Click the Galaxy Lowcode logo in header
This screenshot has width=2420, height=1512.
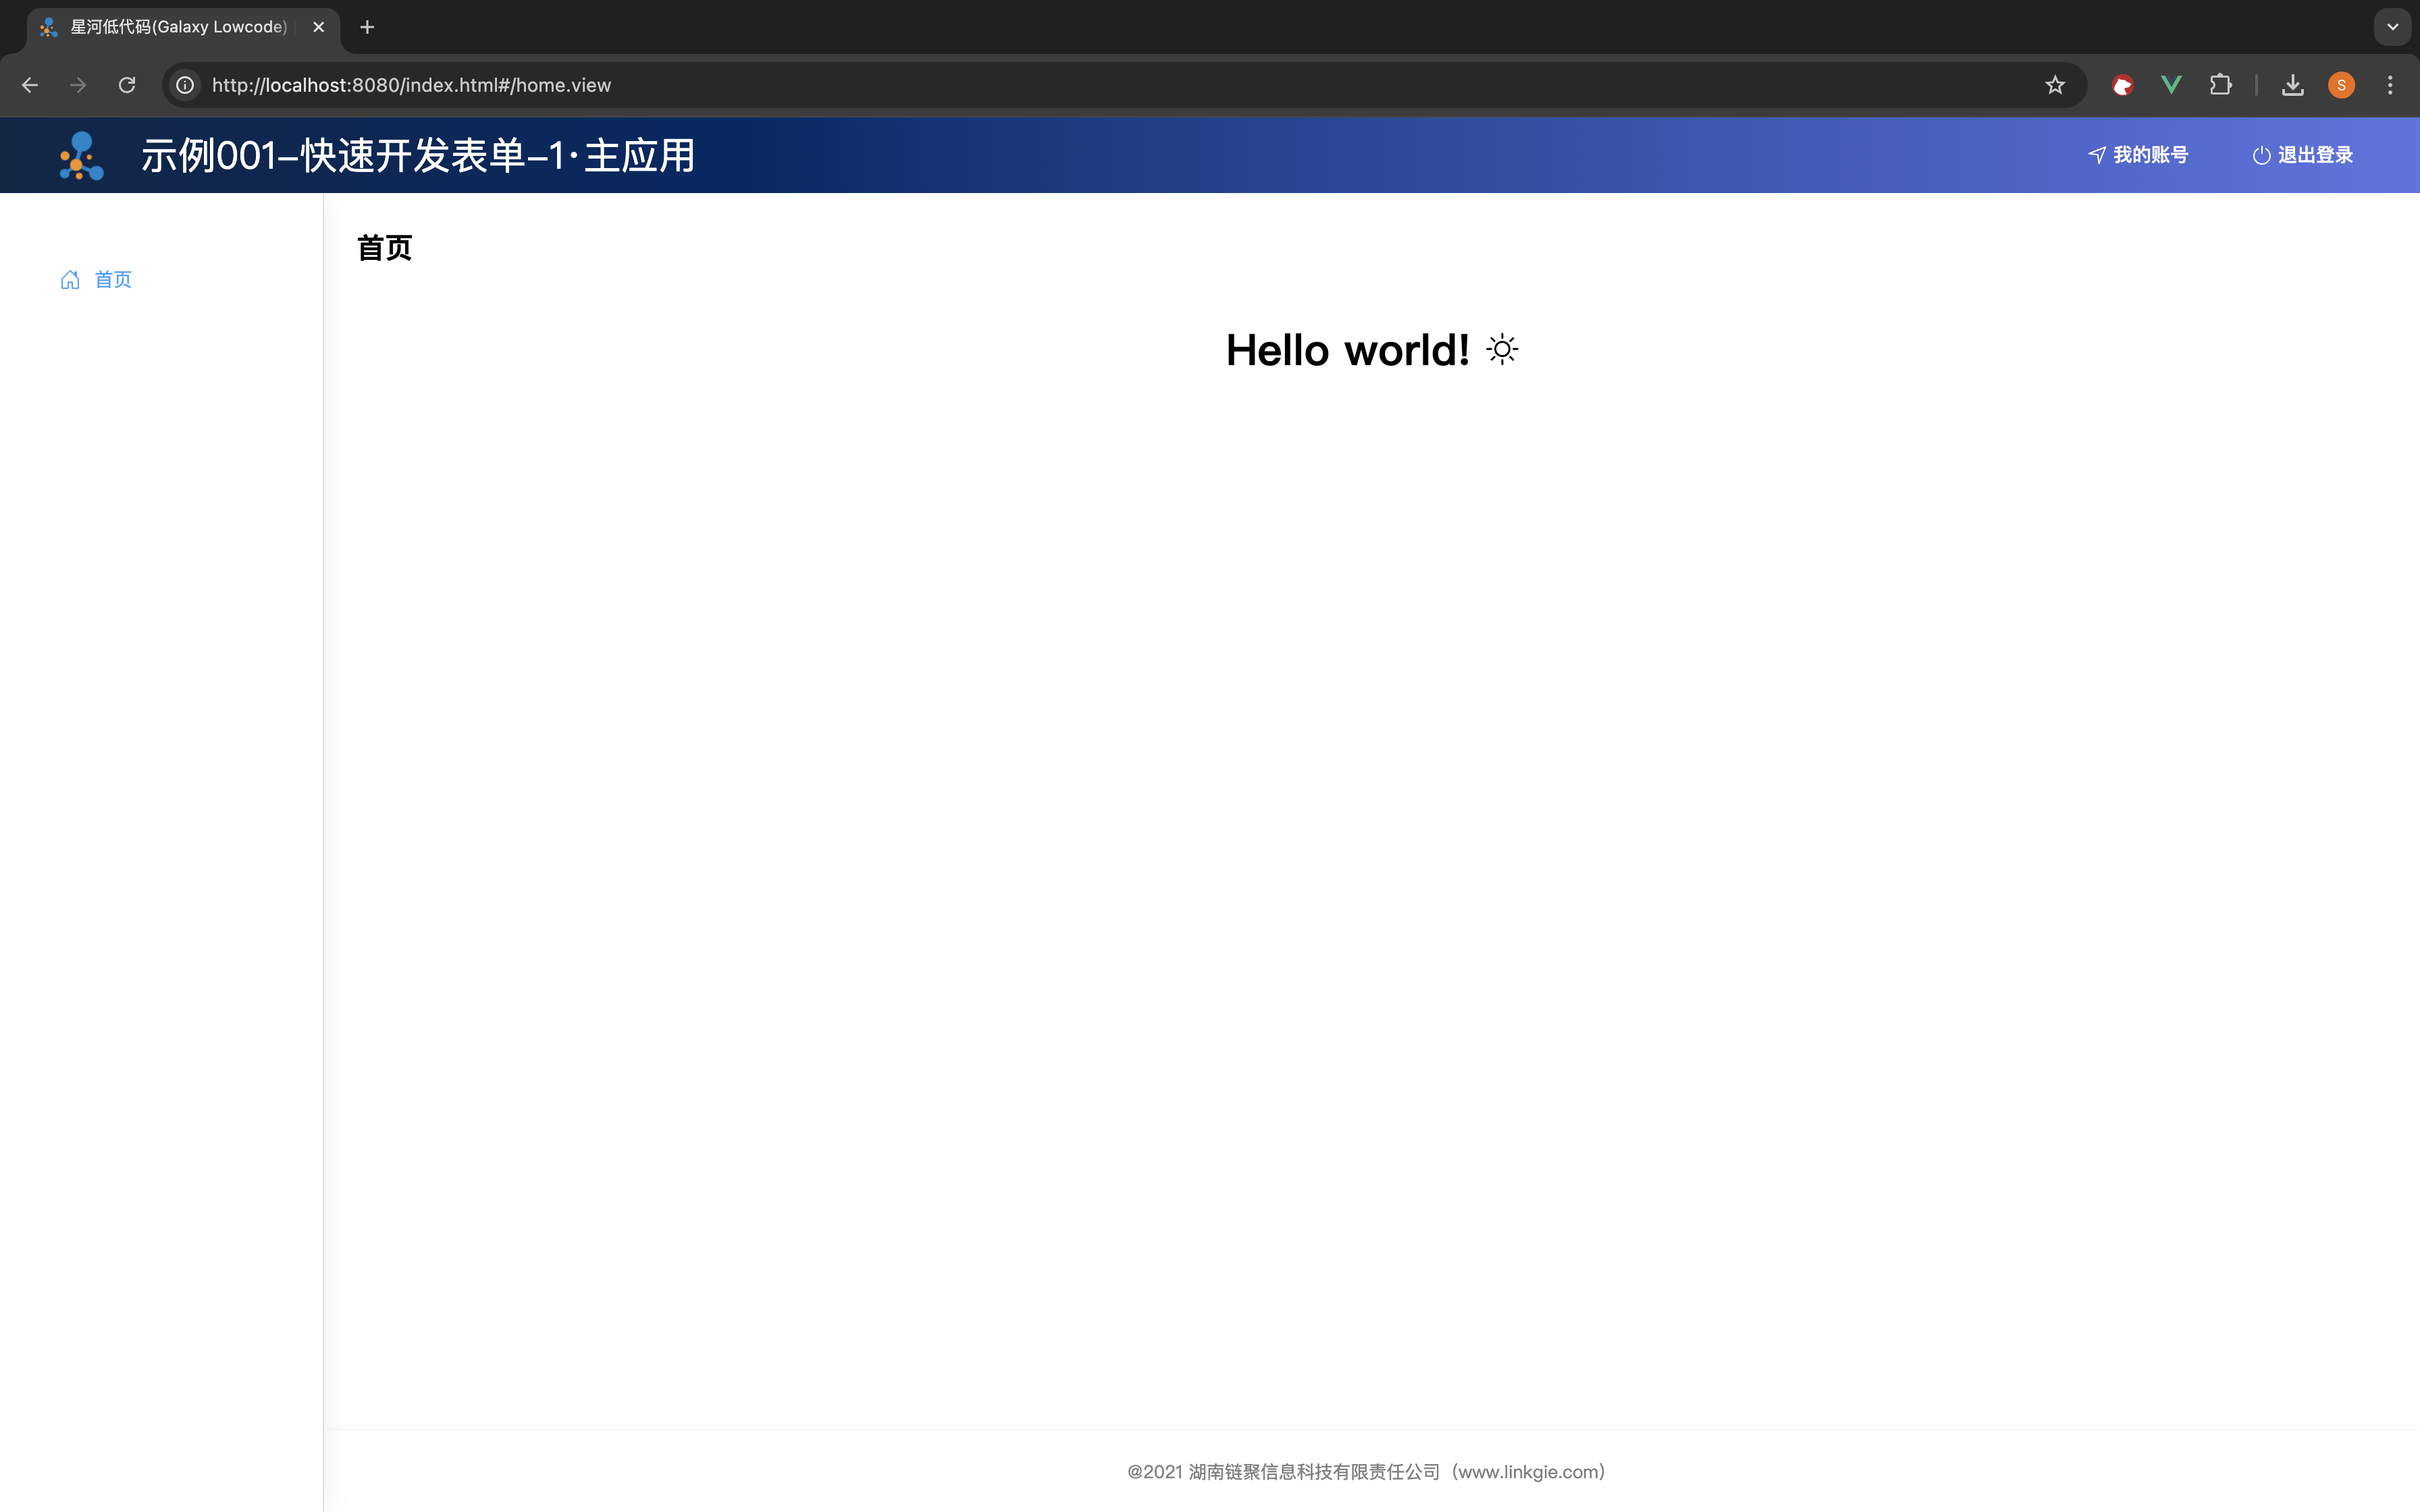[x=81, y=156]
